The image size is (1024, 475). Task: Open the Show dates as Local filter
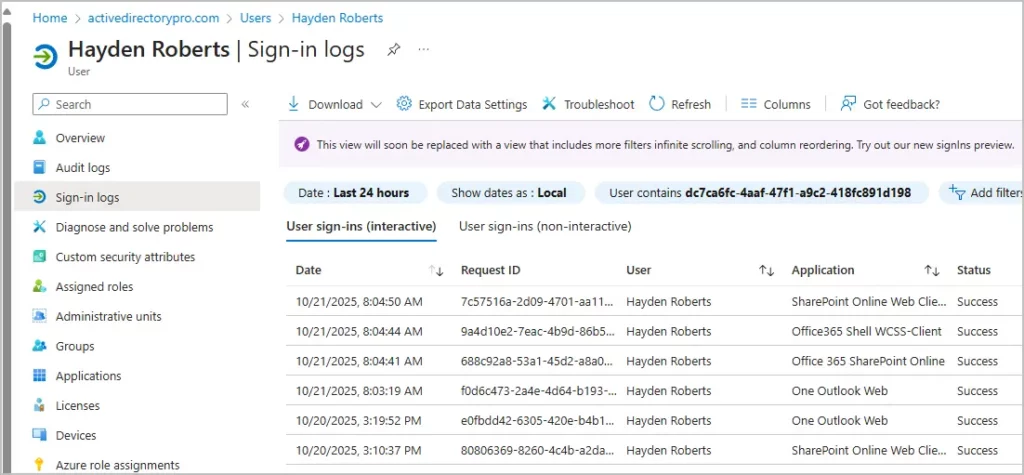coord(510,193)
